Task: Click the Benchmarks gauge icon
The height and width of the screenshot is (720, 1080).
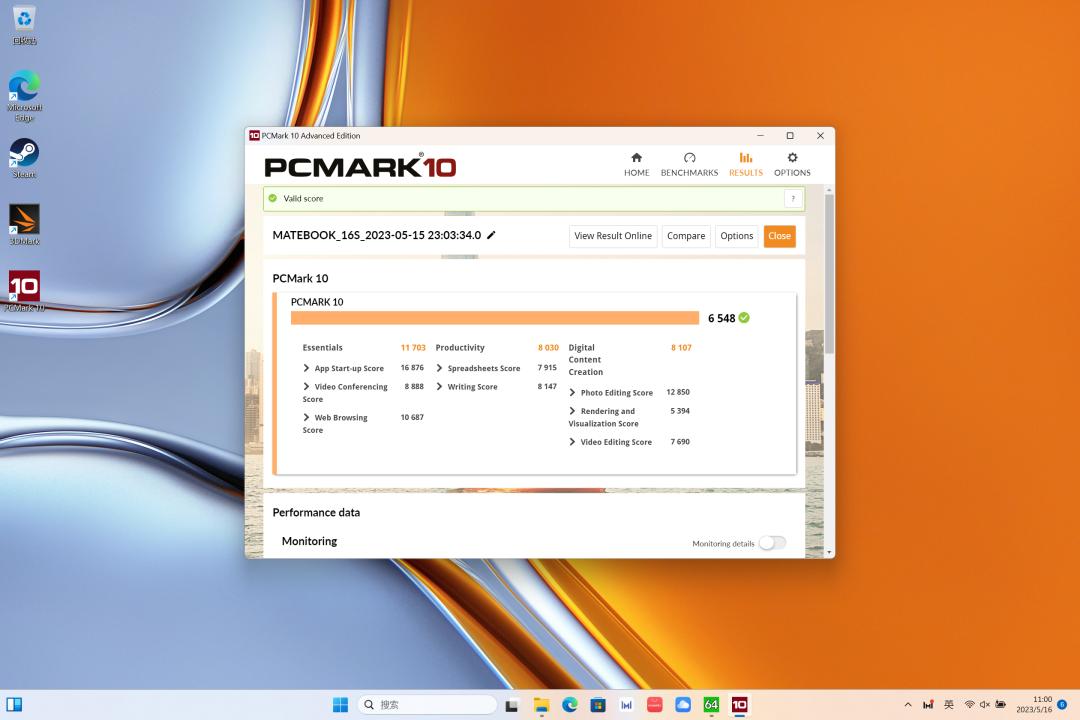Action: (x=689, y=163)
